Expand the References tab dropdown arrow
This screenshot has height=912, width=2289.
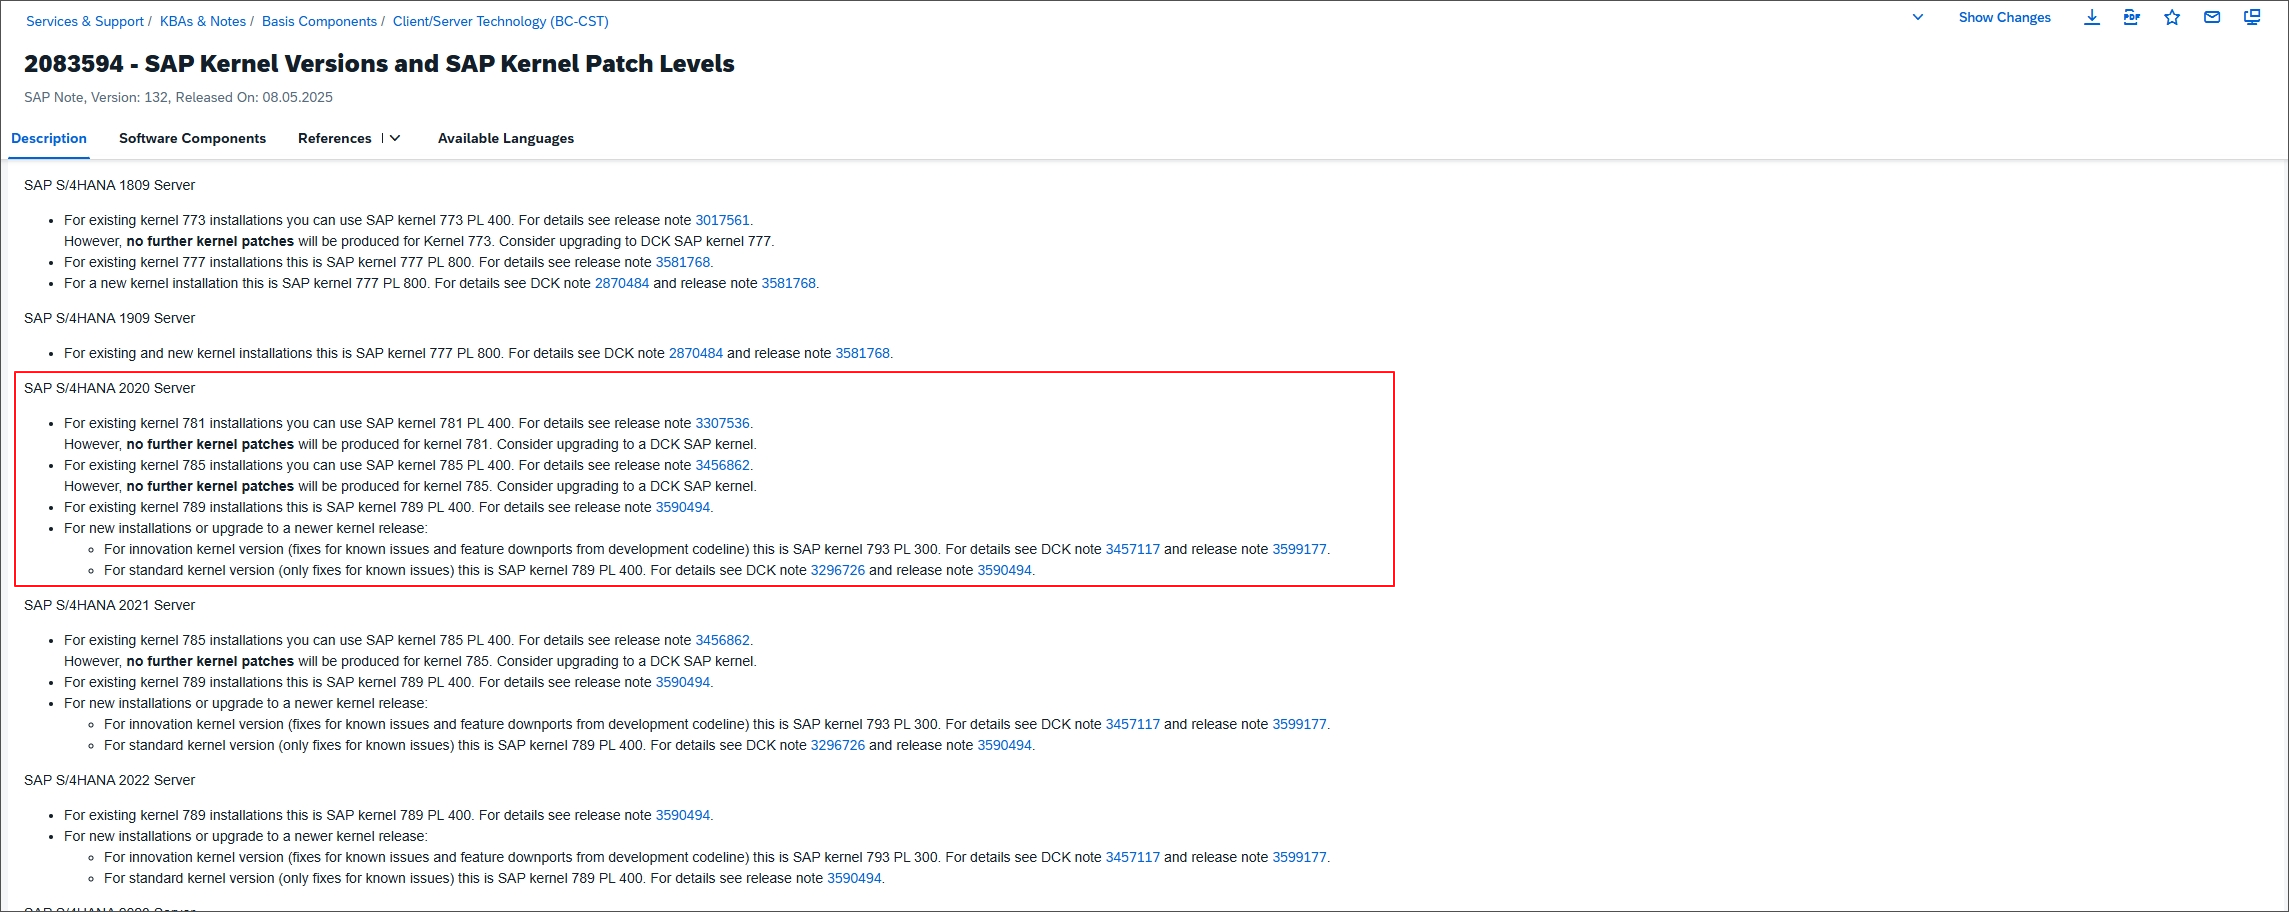point(395,138)
